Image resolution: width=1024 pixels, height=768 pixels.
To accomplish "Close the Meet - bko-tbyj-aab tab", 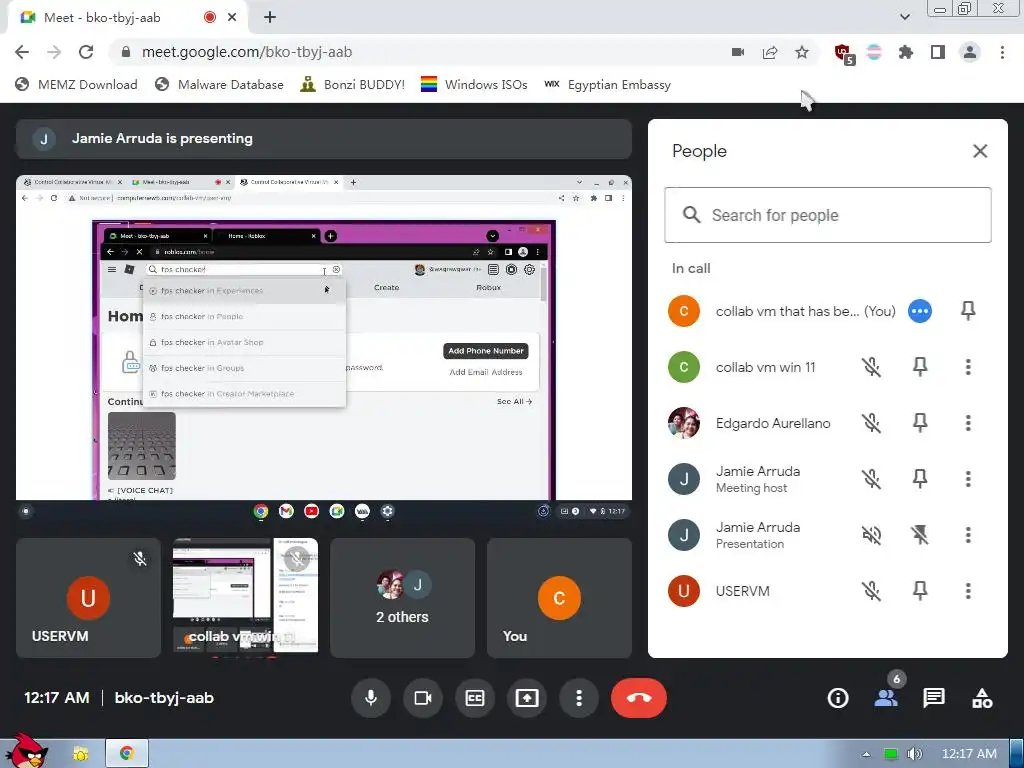I will pyautogui.click(x=232, y=18).
